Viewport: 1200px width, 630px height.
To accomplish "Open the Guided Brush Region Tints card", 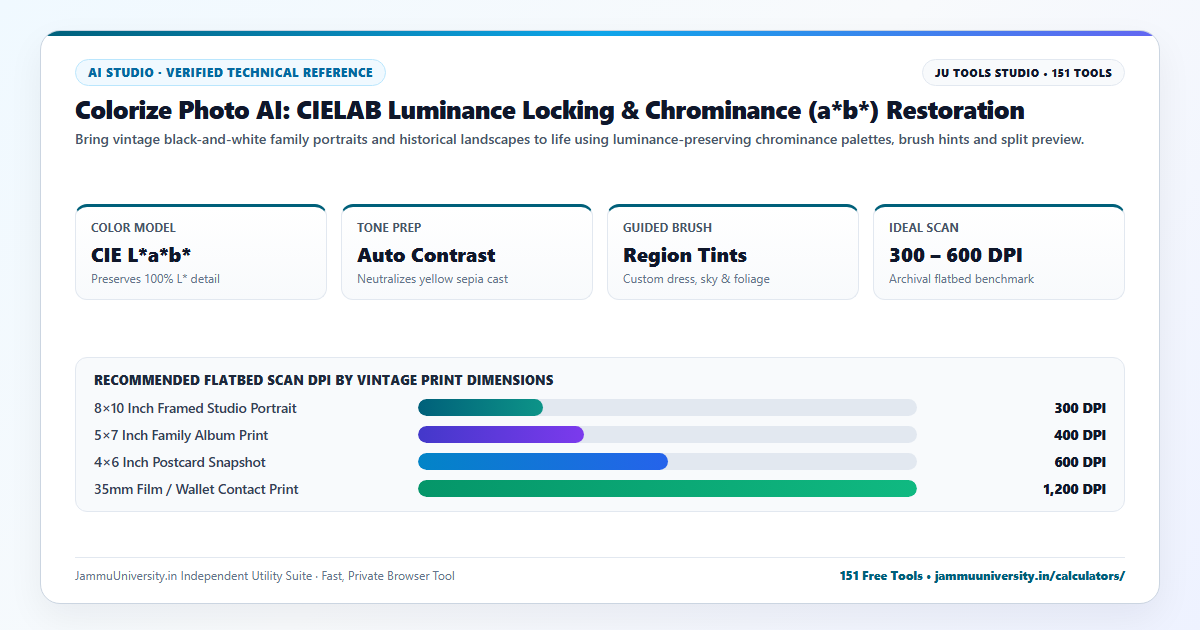I will click(733, 252).
